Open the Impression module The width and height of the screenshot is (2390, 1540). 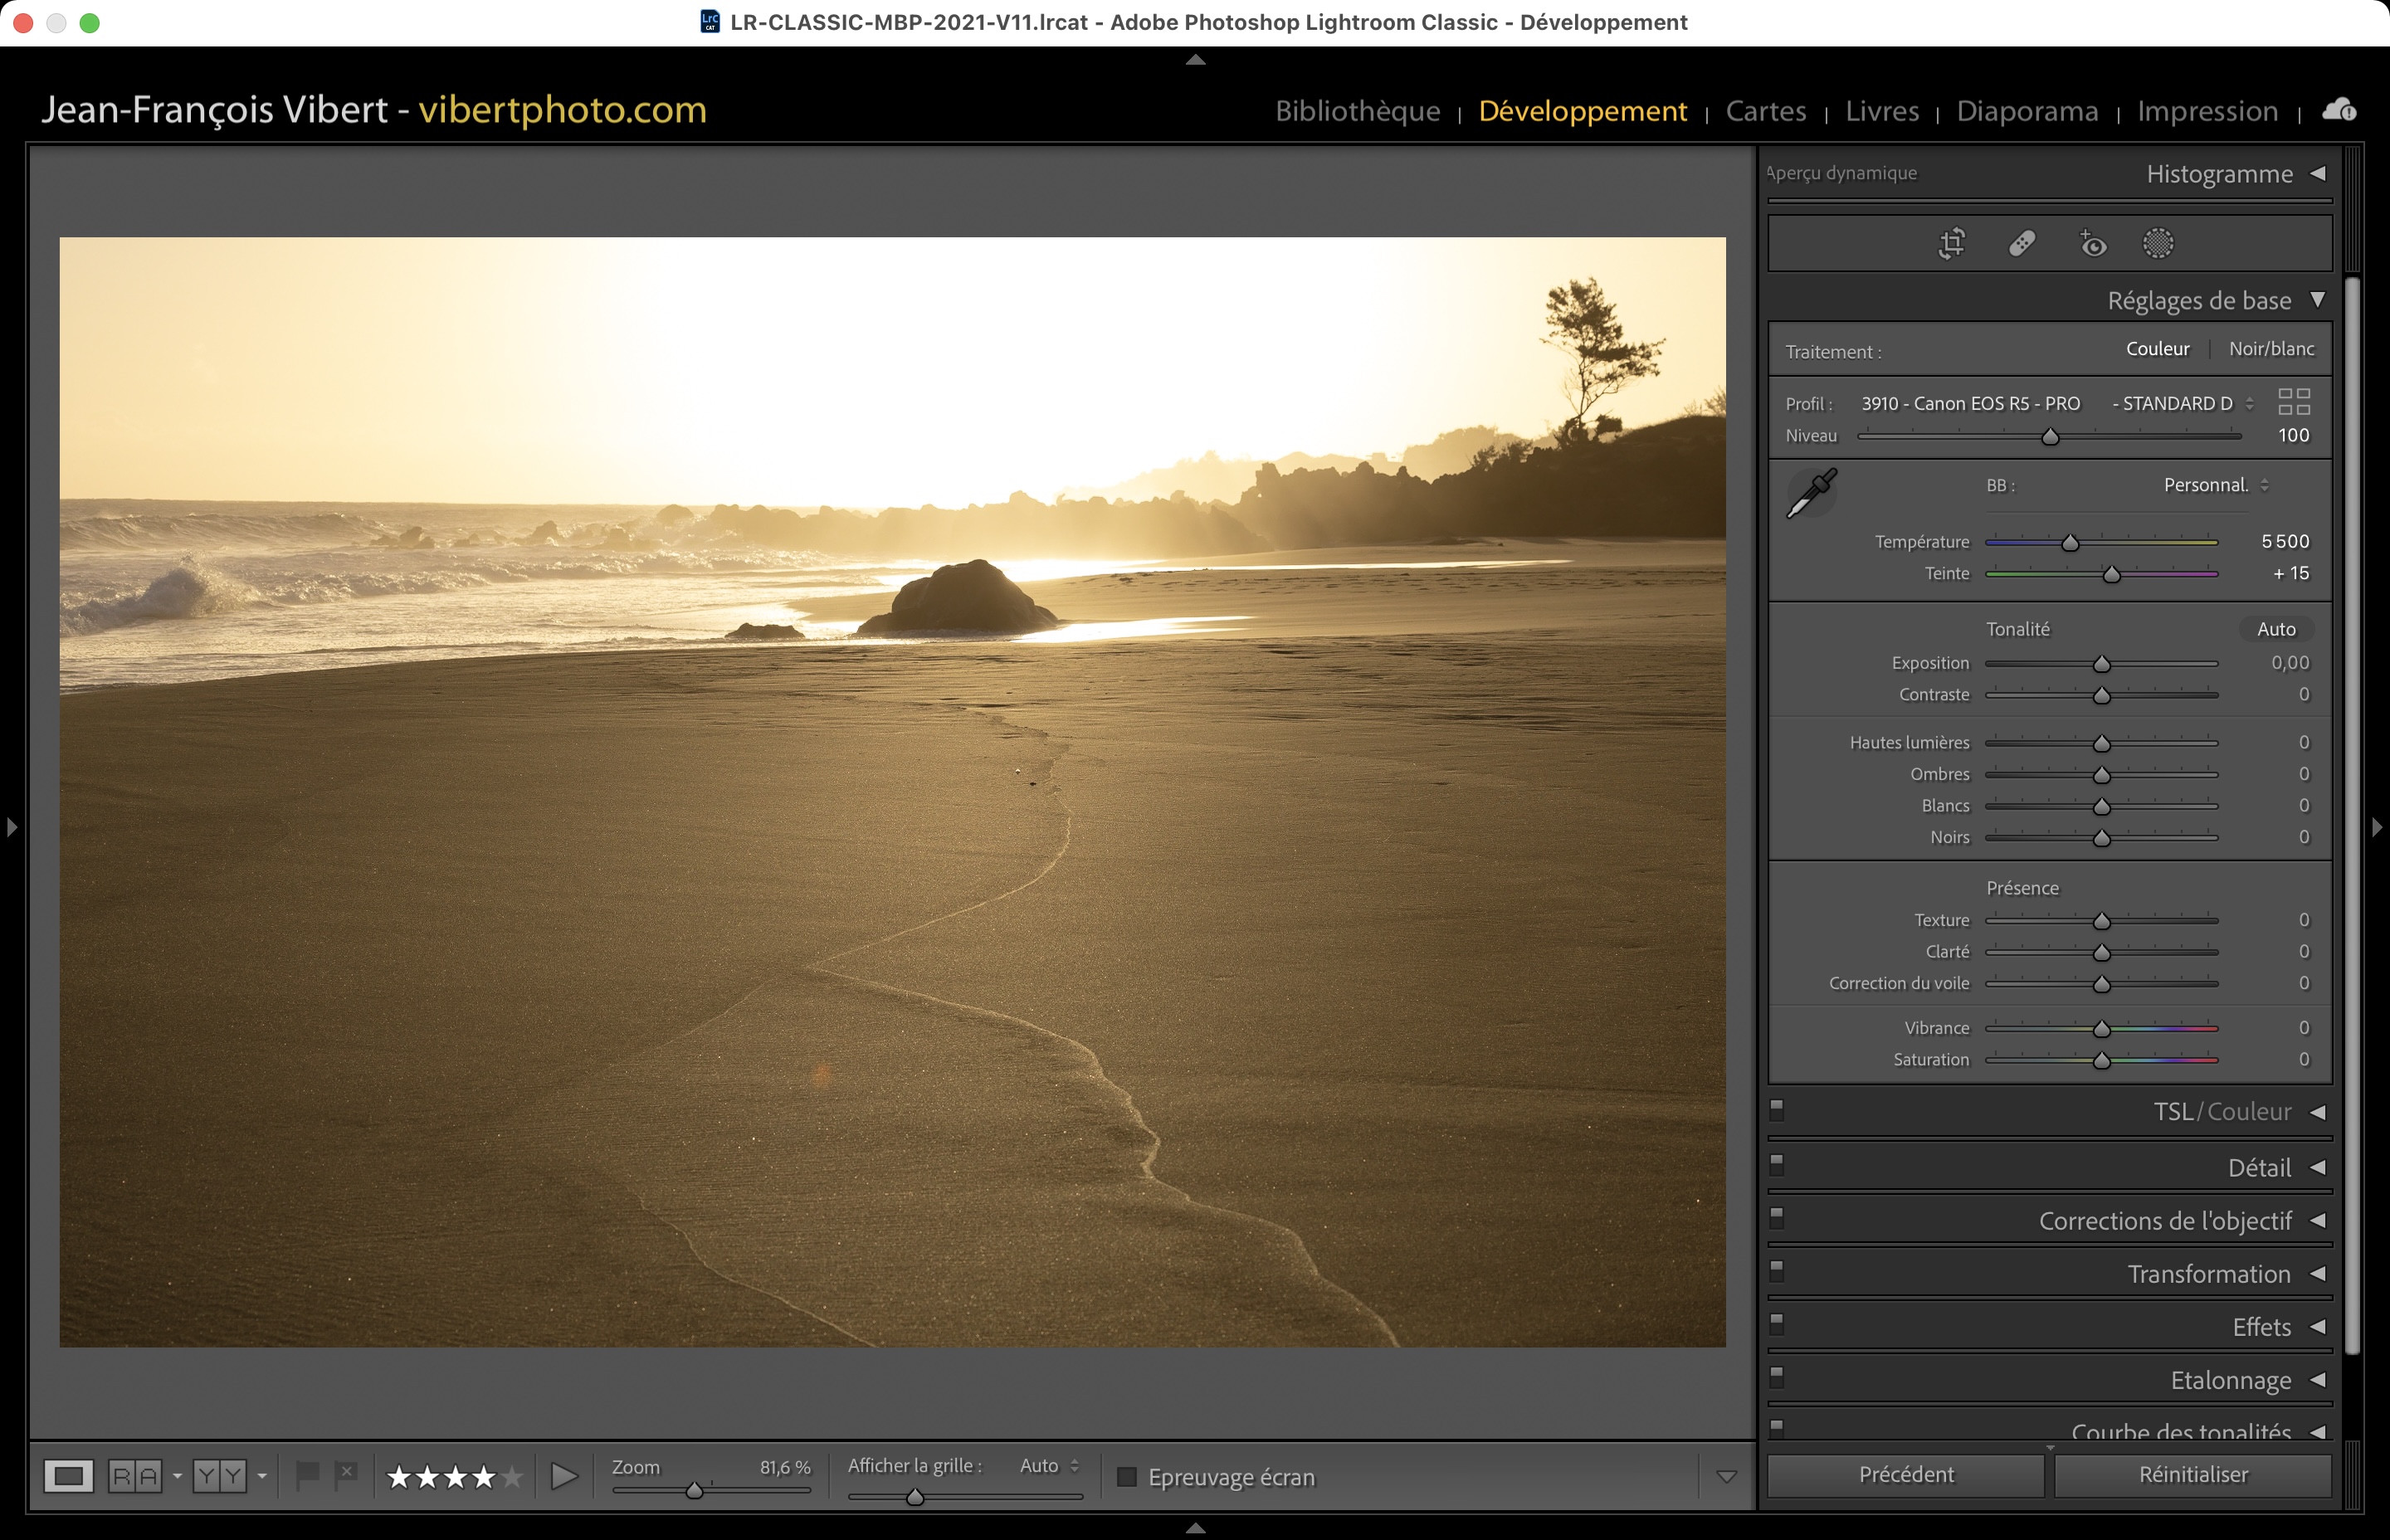click(2207, 111)
